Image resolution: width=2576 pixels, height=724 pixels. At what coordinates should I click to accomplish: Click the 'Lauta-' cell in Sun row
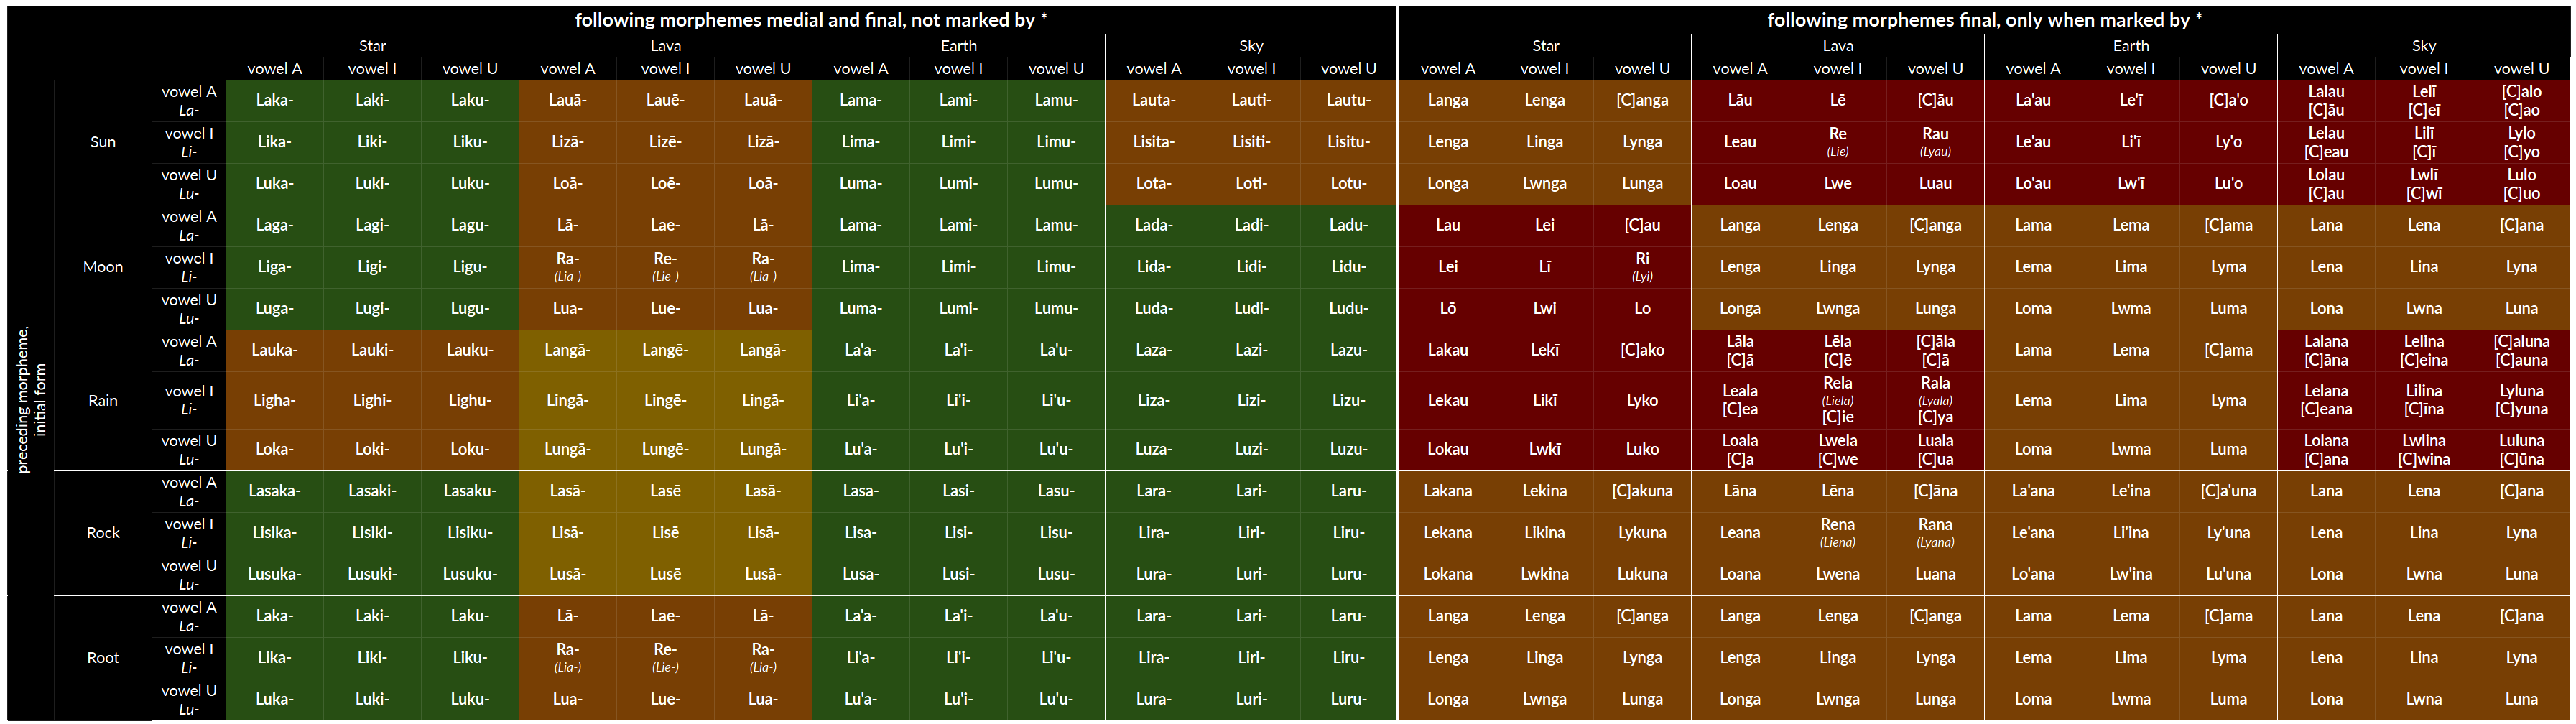1153,100
